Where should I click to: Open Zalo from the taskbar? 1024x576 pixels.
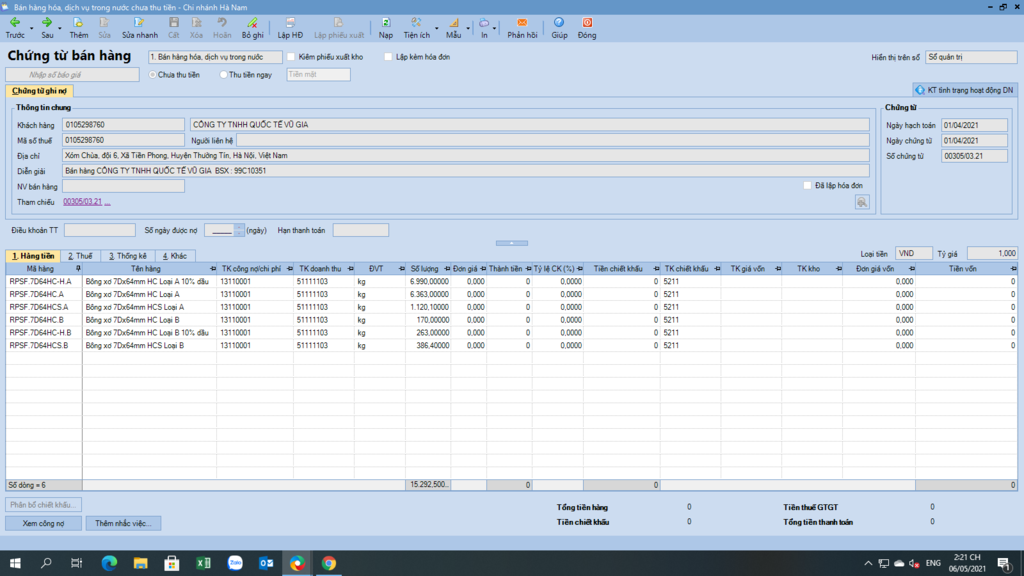pos(234,563)
